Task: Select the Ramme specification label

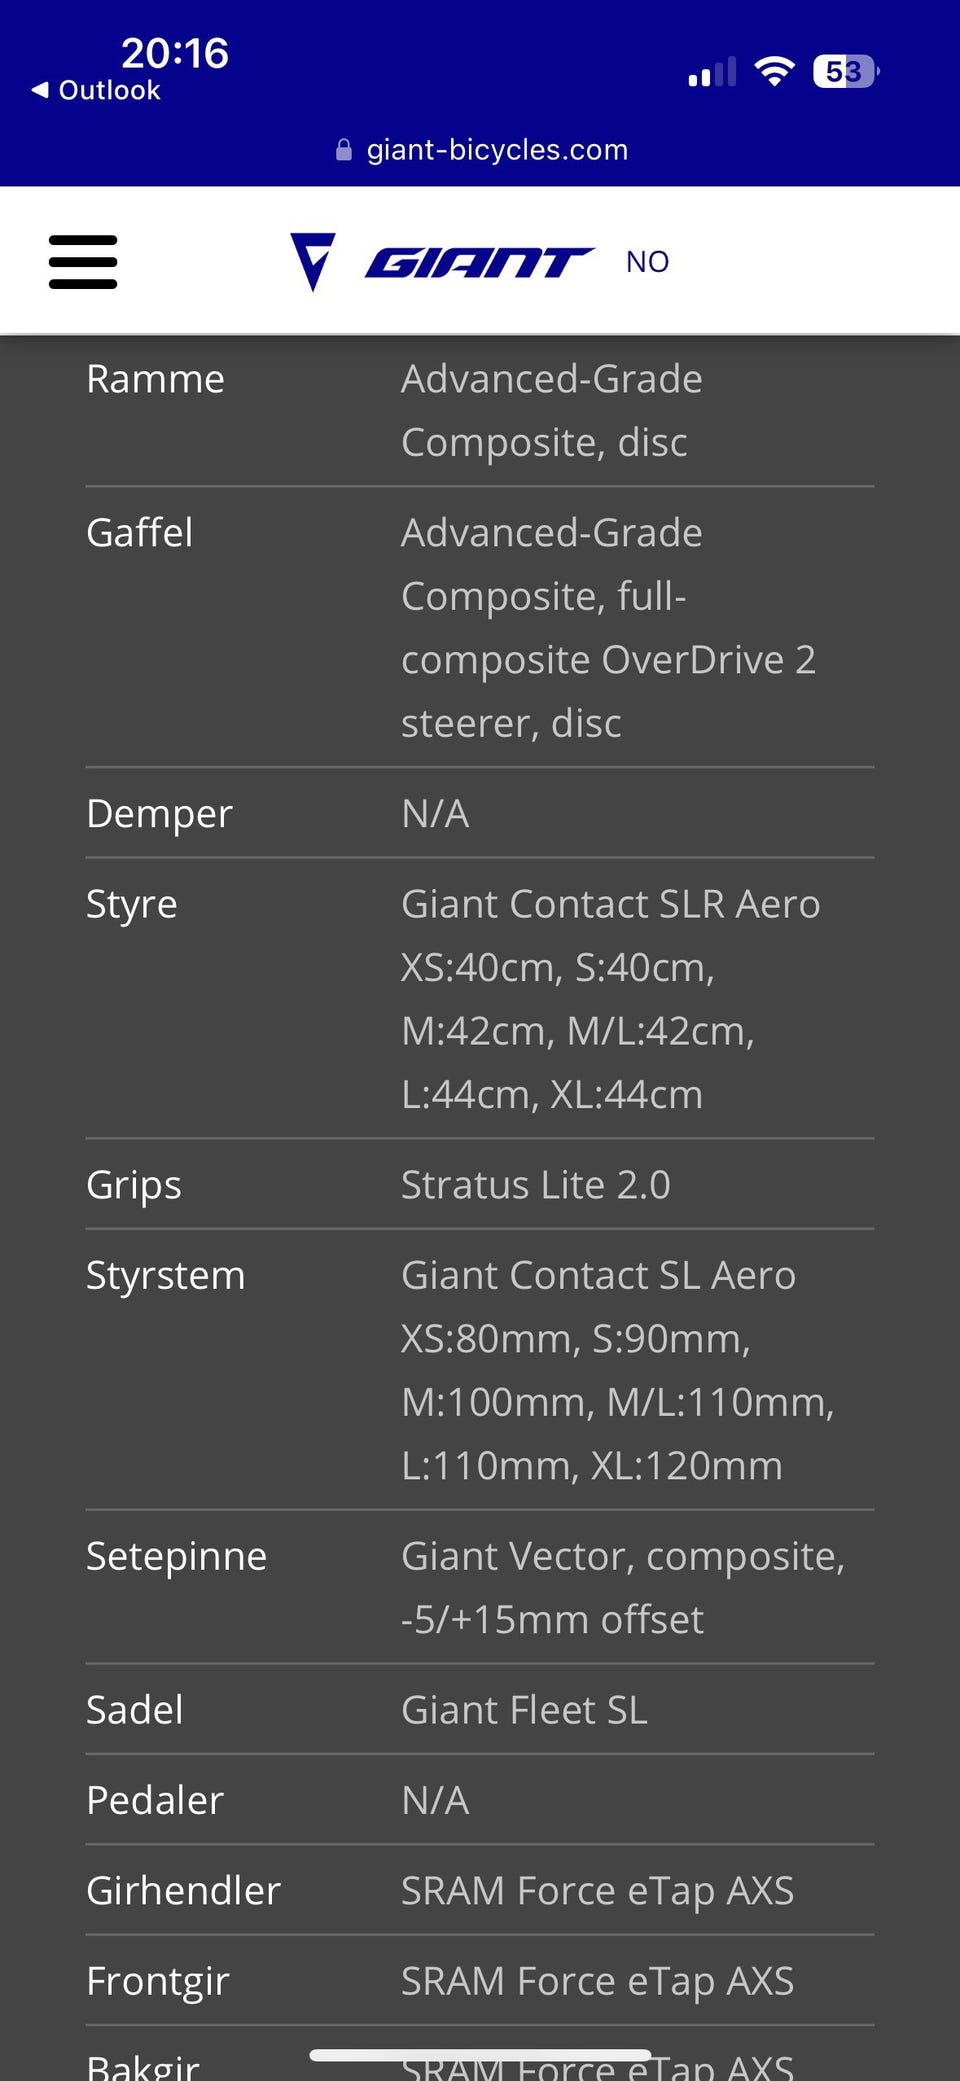Action: pos(155,379)
